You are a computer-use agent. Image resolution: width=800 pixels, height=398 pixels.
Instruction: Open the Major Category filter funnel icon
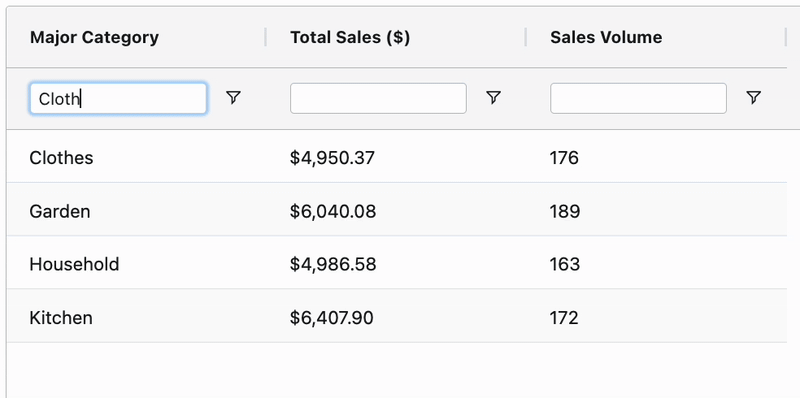click(233, 97)
